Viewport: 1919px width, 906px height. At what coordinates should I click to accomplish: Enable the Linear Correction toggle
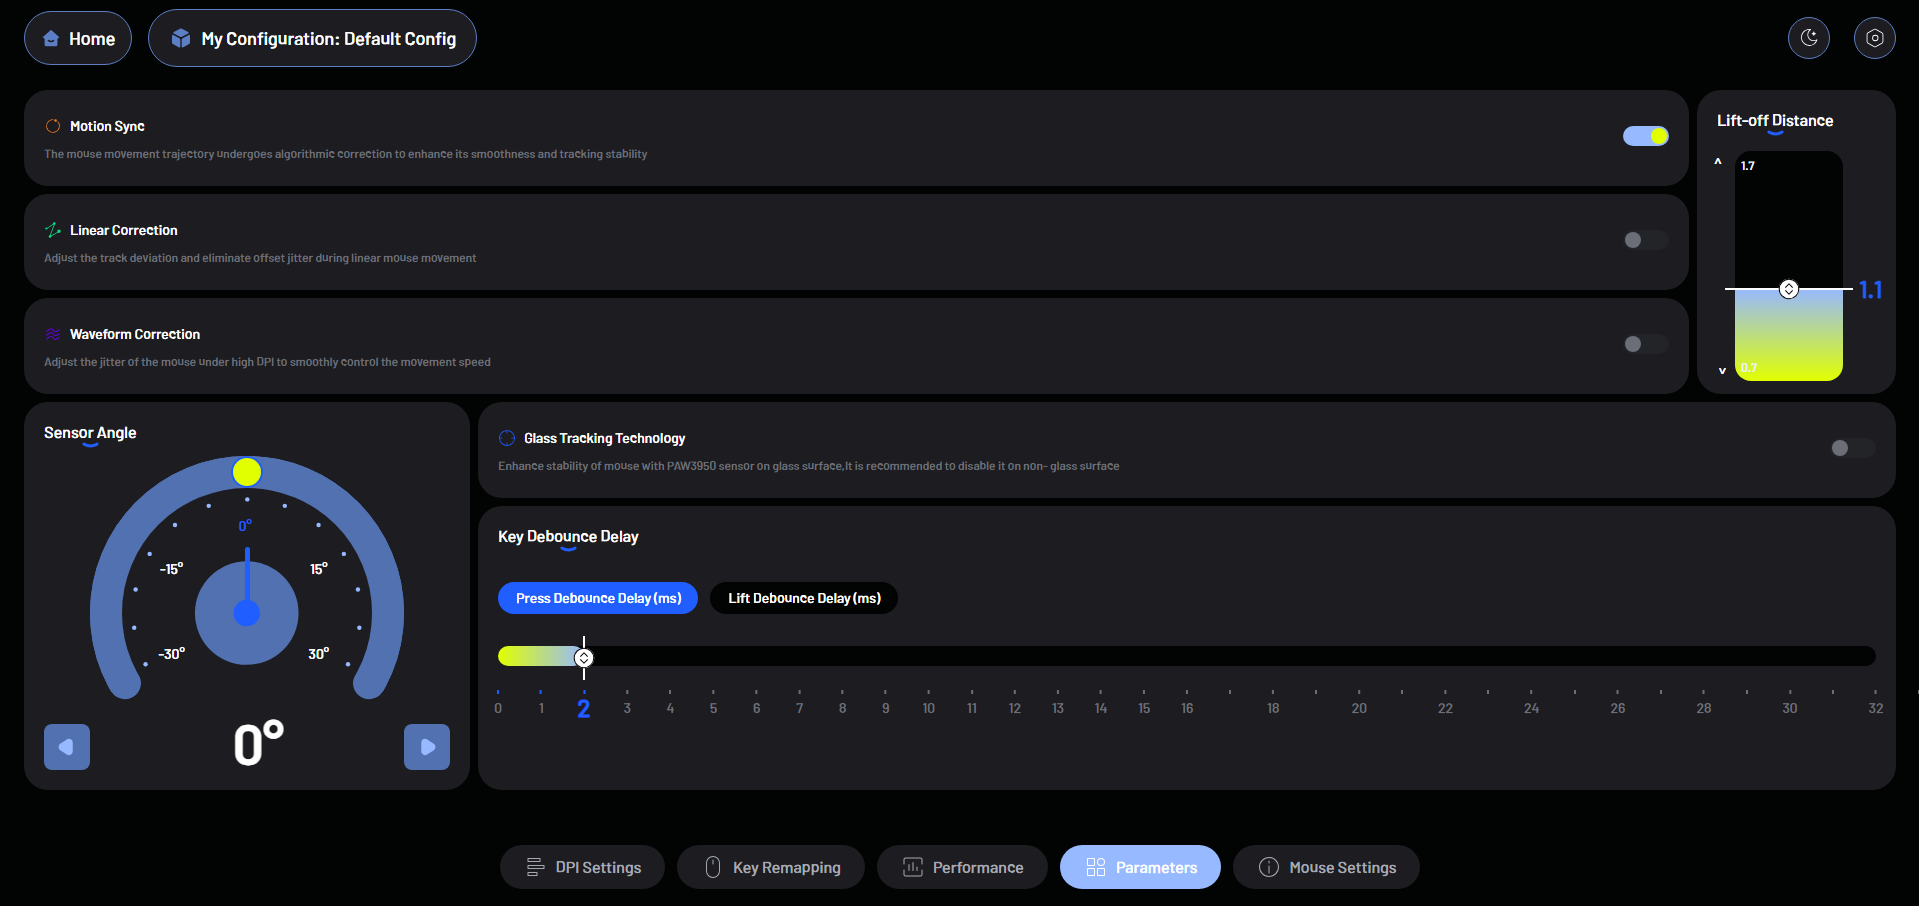coord(1645,240)
